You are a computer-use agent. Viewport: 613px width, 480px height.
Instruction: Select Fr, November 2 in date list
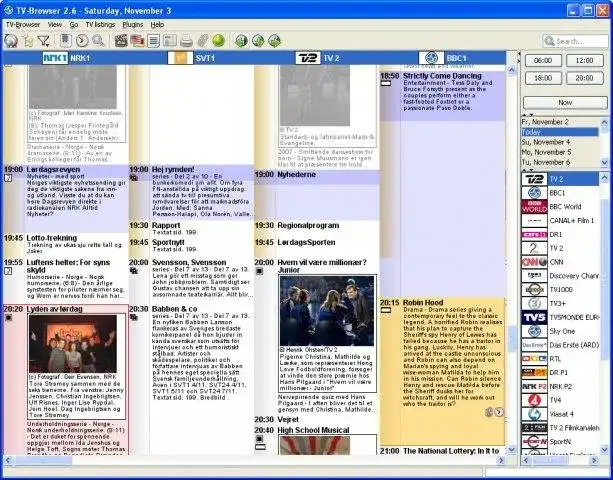coord(559,122)
